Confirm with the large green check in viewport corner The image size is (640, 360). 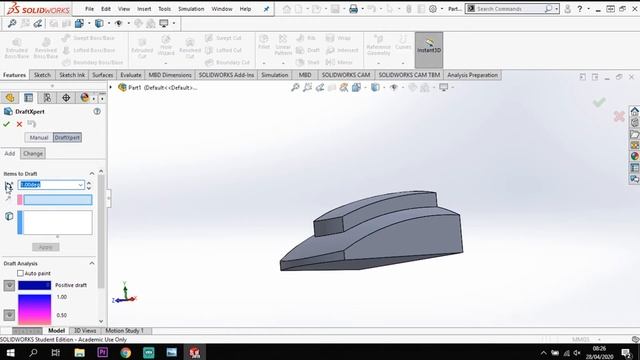coord(599,102)
